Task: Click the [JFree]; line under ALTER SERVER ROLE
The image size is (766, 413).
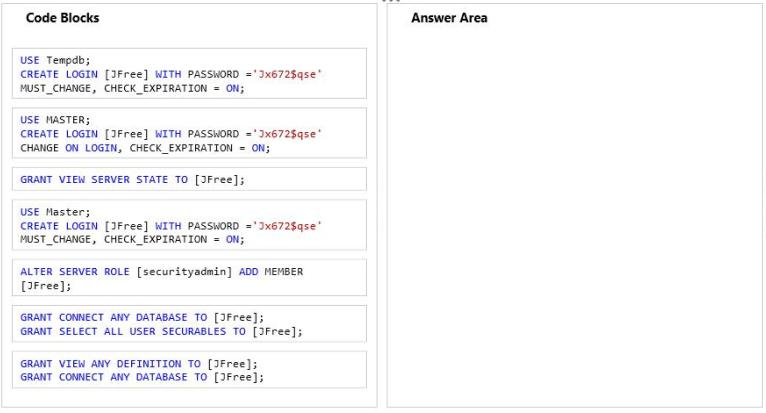Action: coord(45,286)
